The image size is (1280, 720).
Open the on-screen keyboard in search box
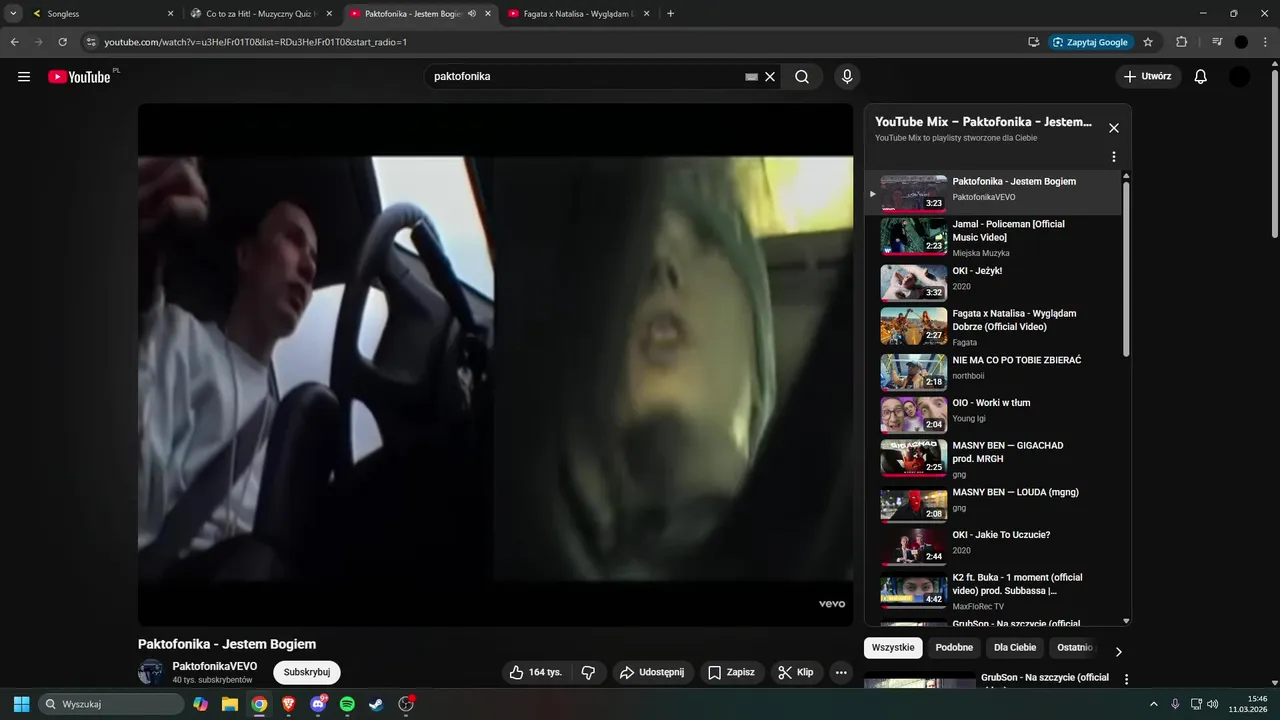pyautogui.click(x=752, y=77)
